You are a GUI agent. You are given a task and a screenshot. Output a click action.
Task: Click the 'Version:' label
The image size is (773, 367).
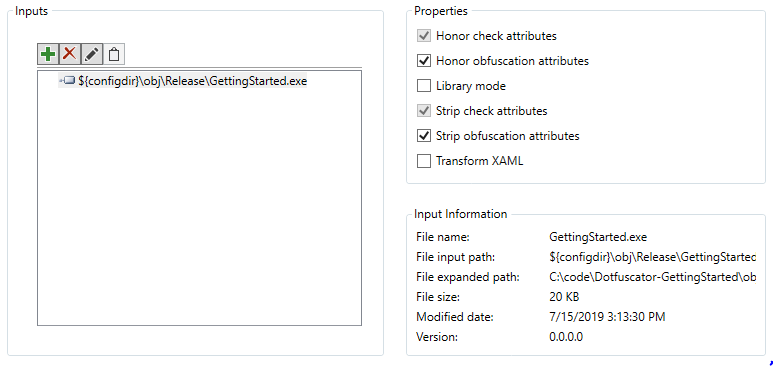(437, 337)
